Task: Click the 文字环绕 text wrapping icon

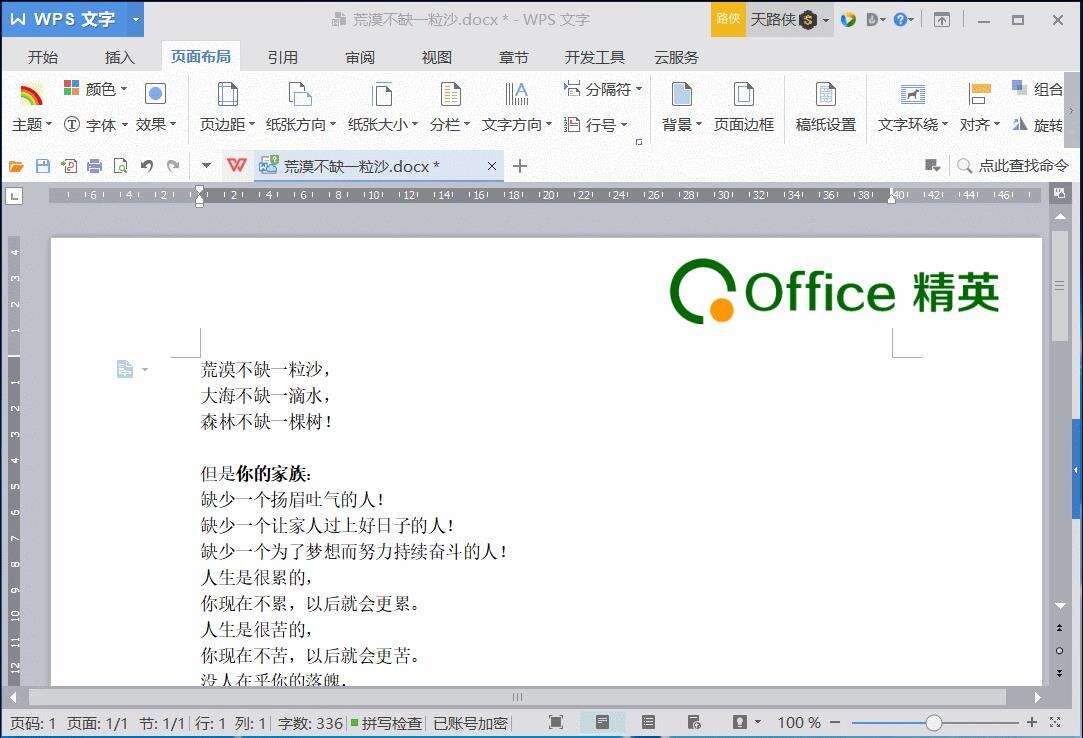Action: click(912, 94)
